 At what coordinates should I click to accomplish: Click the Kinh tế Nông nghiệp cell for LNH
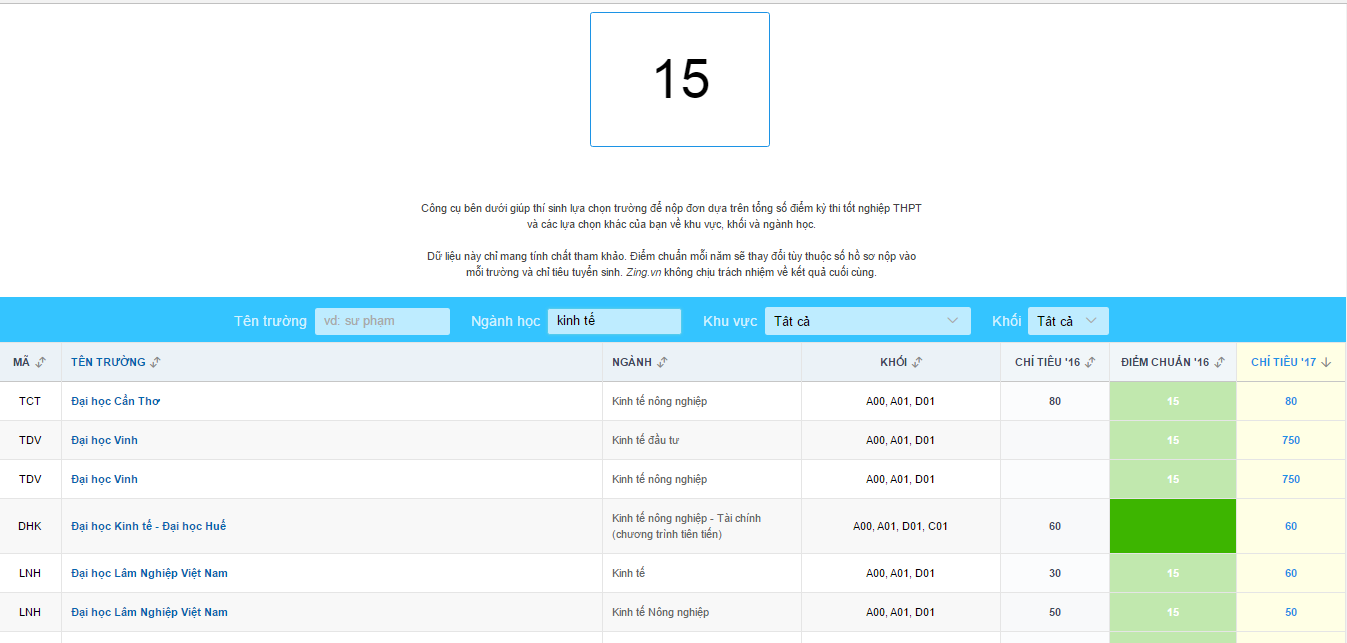660,612
